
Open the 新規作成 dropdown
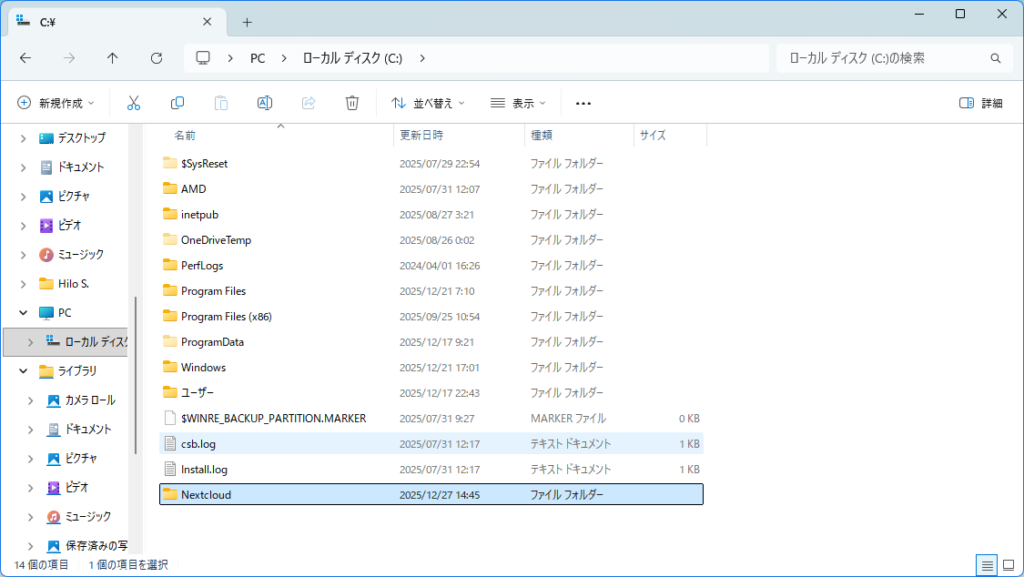(x=56, y=103)
